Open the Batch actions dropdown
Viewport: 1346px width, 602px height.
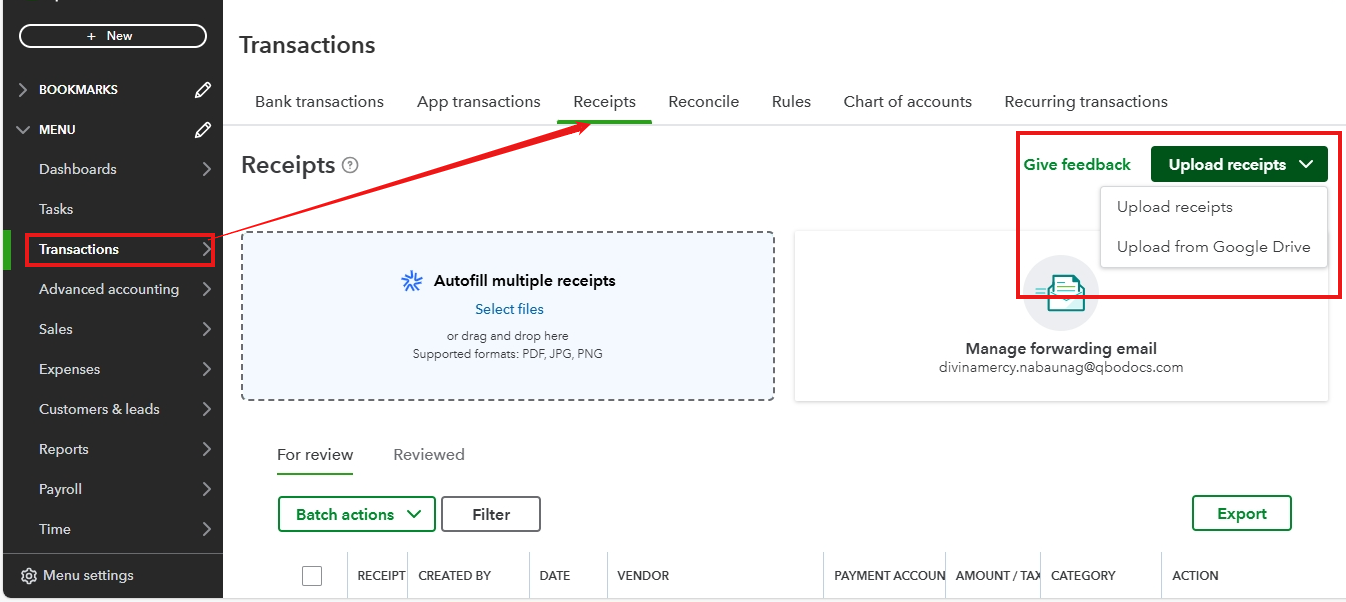tap(356, 513)
